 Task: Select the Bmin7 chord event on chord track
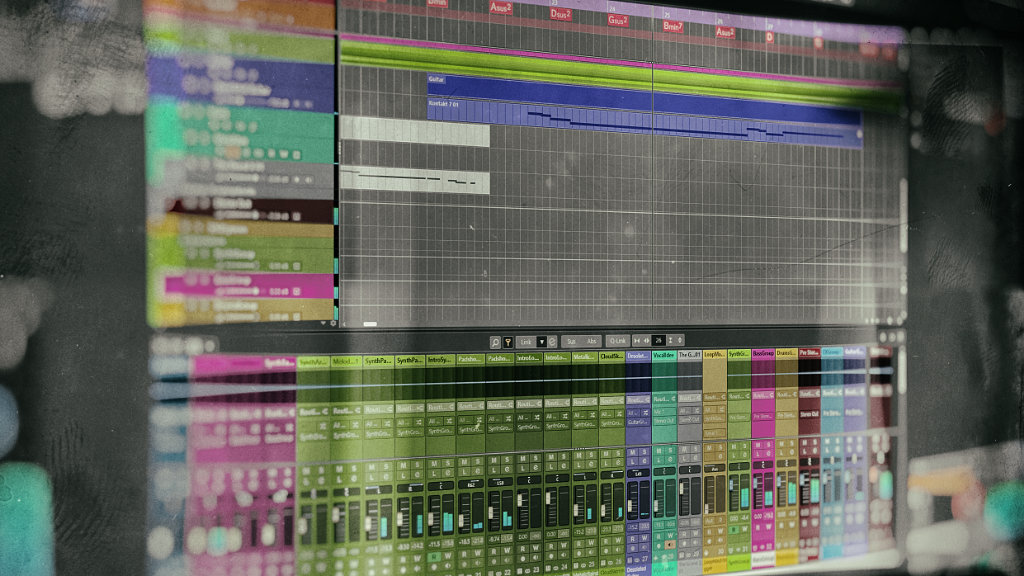[673, 26]
